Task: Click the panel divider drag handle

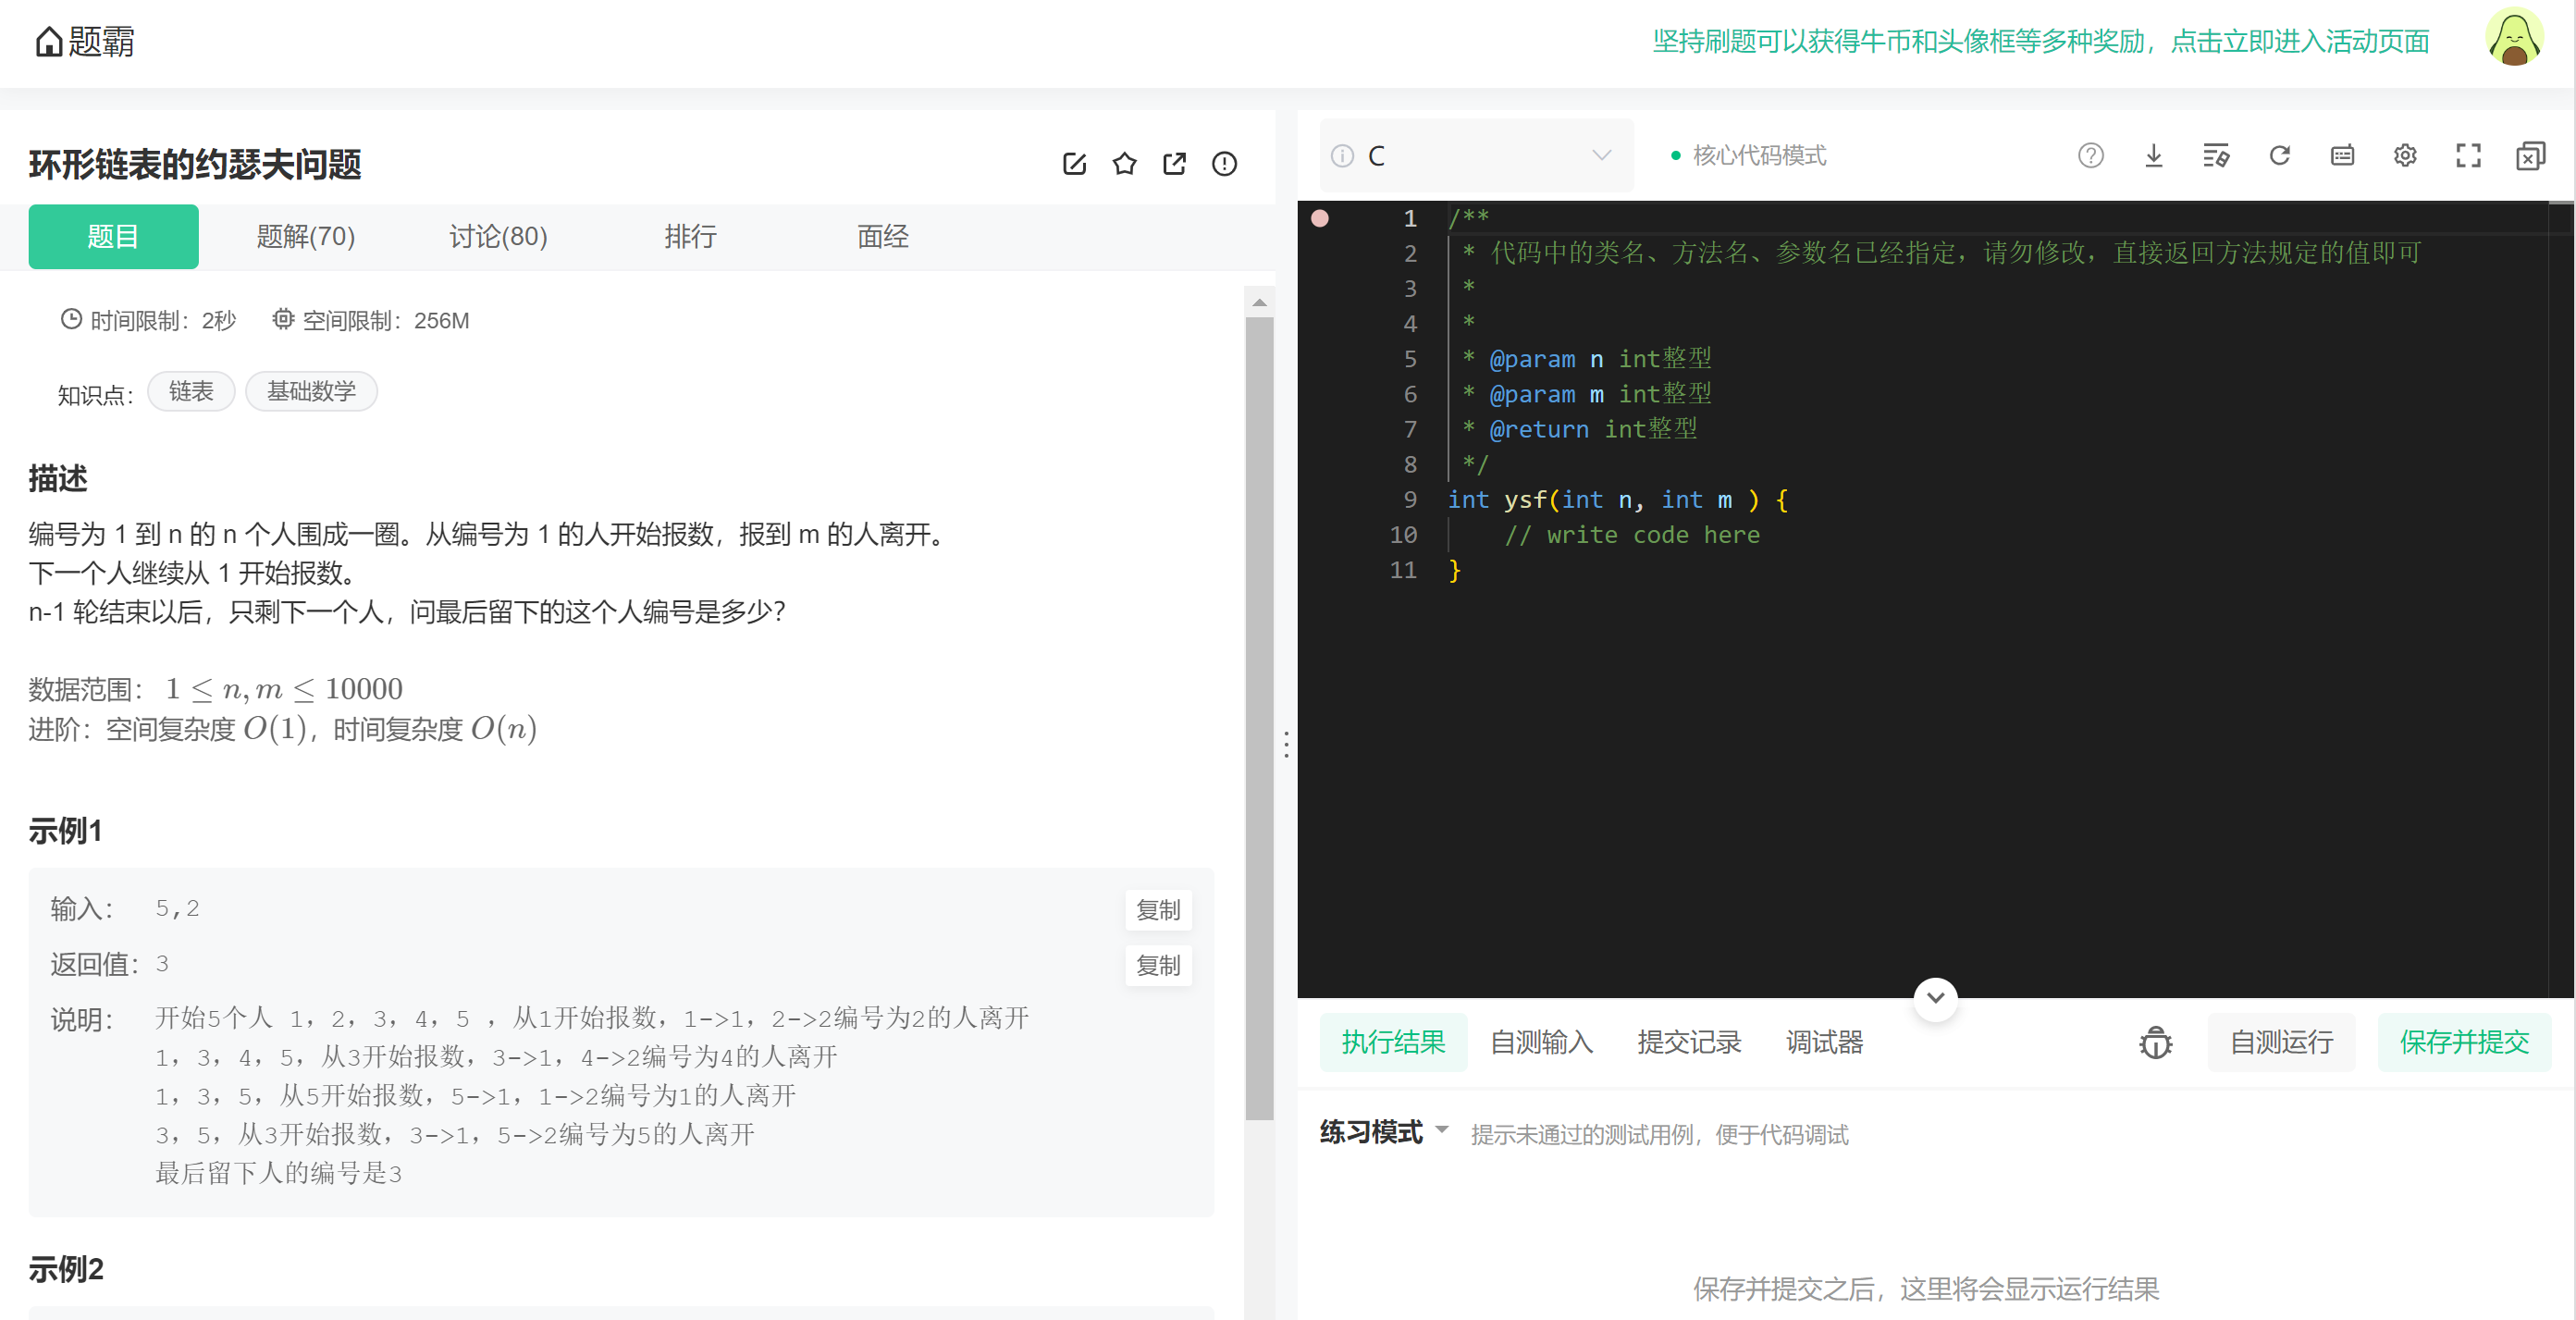Action: [x=1286, y=744]
